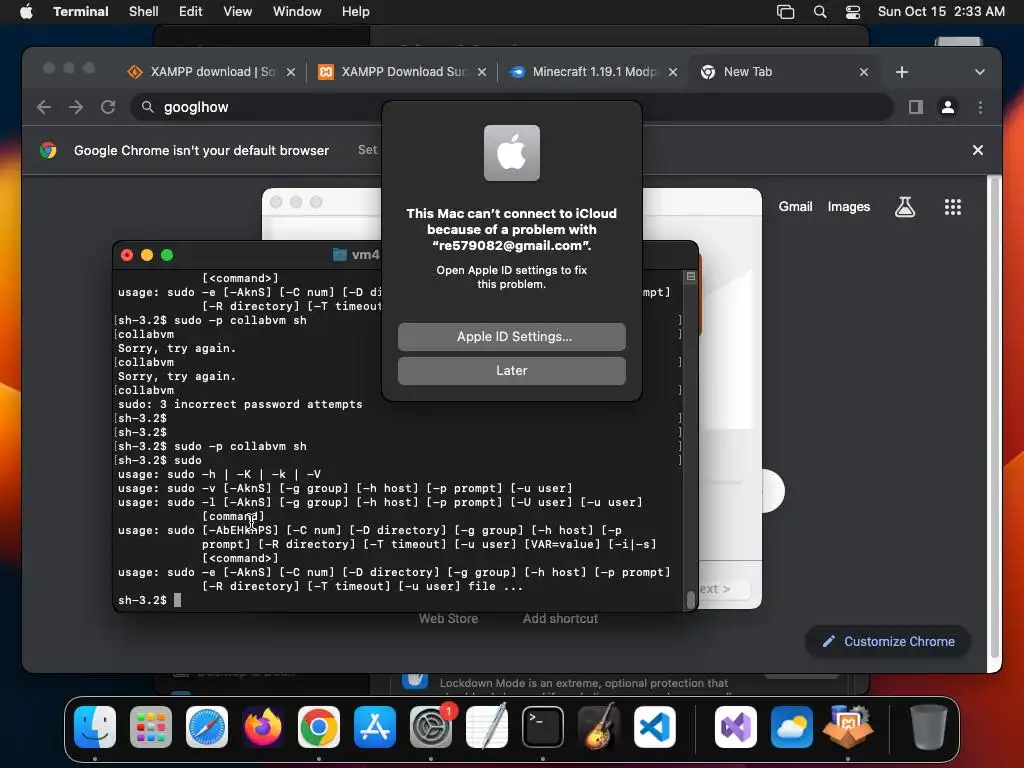Open a new Chrome tab

tap(902, 72)
